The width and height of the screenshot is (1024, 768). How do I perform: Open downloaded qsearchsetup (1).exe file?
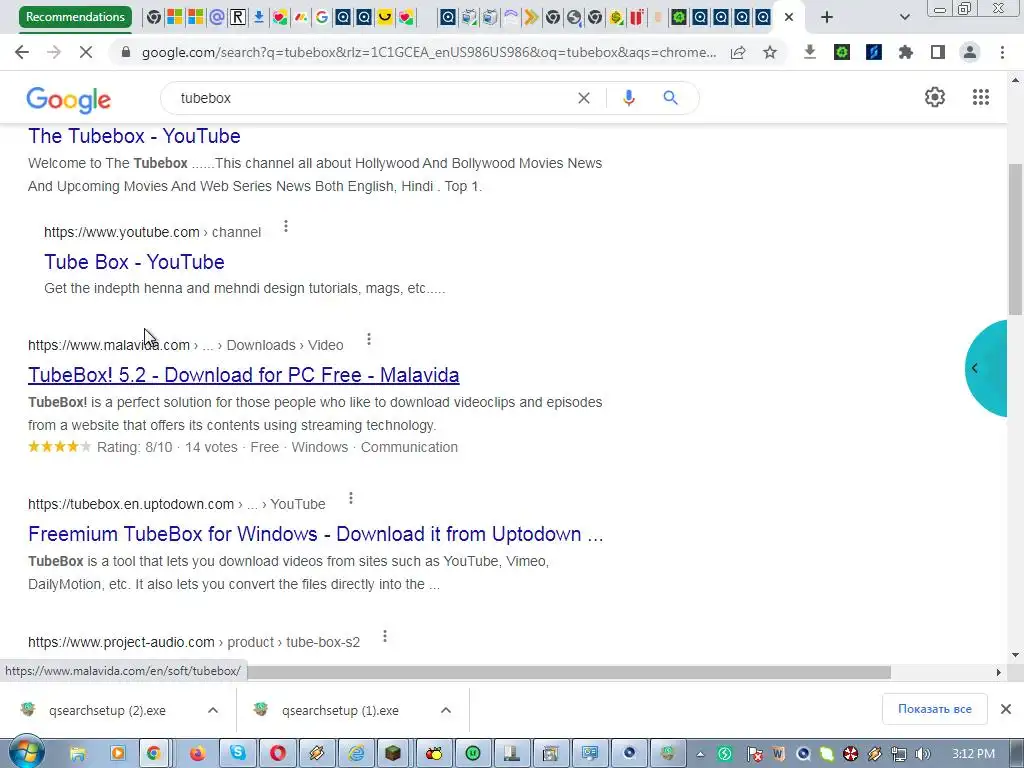coord(340,711)
